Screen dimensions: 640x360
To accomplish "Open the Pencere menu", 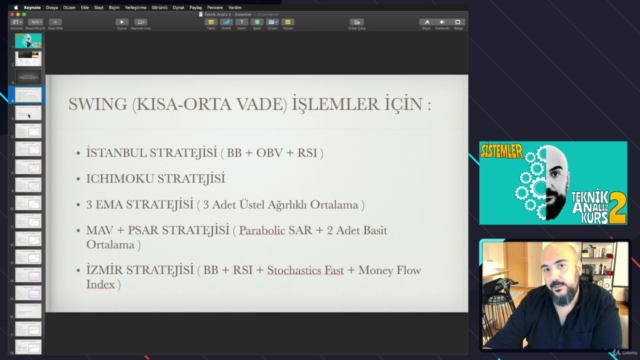I will [x=215, y=7].
